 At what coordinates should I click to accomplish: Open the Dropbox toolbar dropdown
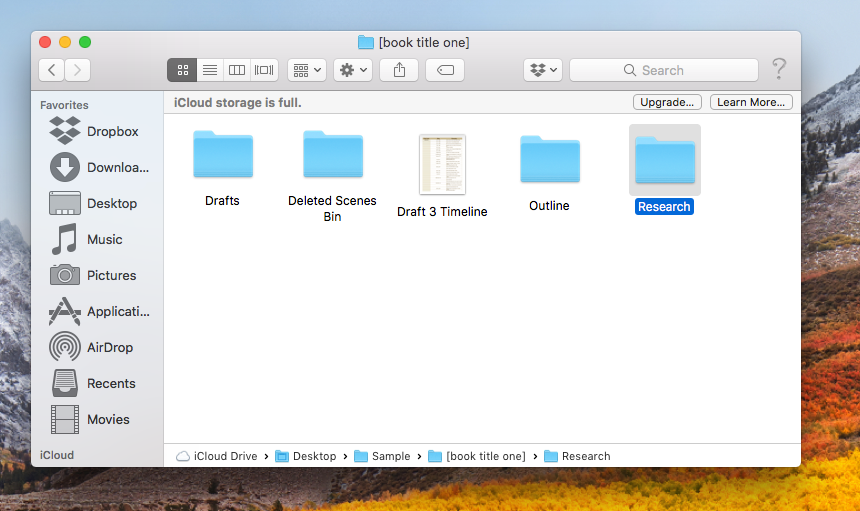point(543,70)
